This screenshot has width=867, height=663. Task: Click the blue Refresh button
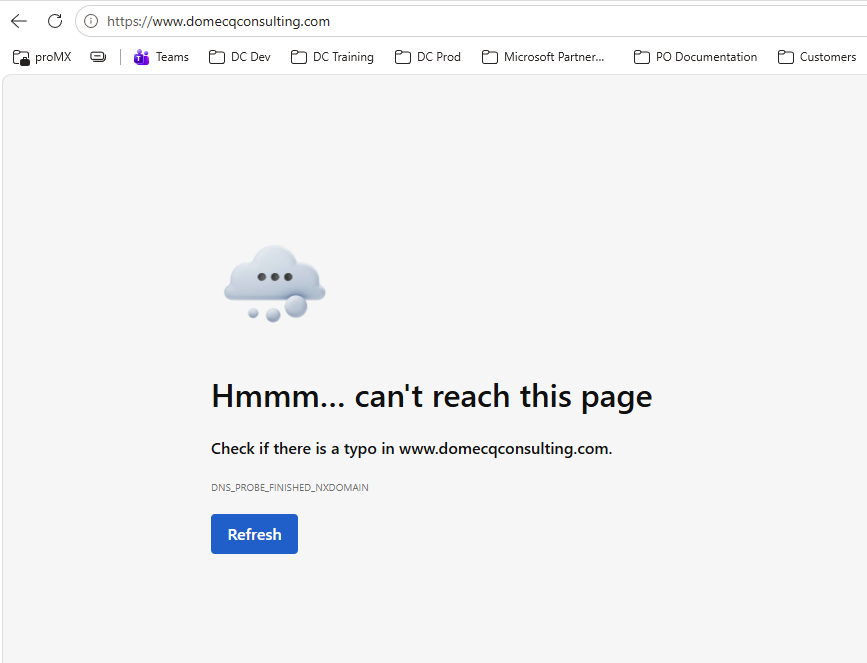click(x=254, y=534)
